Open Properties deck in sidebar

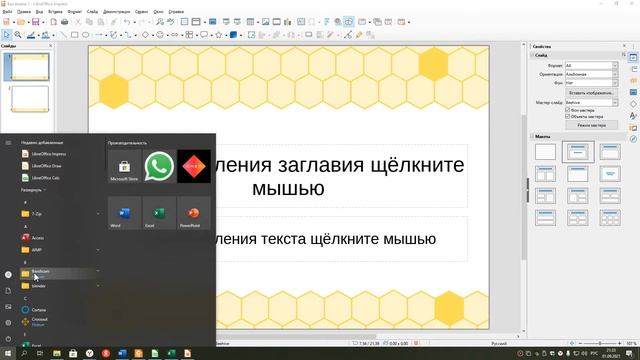pyautogui.click(x=633, y=58)
